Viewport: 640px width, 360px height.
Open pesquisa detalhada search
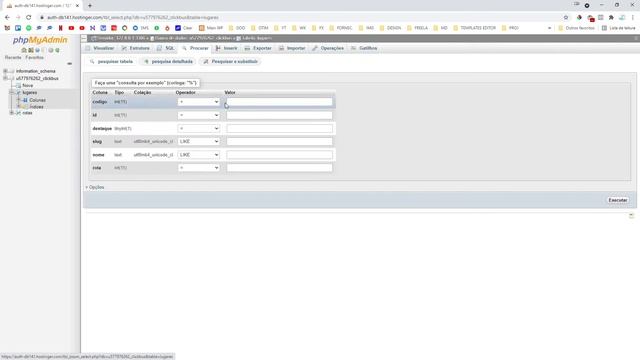[x=168, y=62]
